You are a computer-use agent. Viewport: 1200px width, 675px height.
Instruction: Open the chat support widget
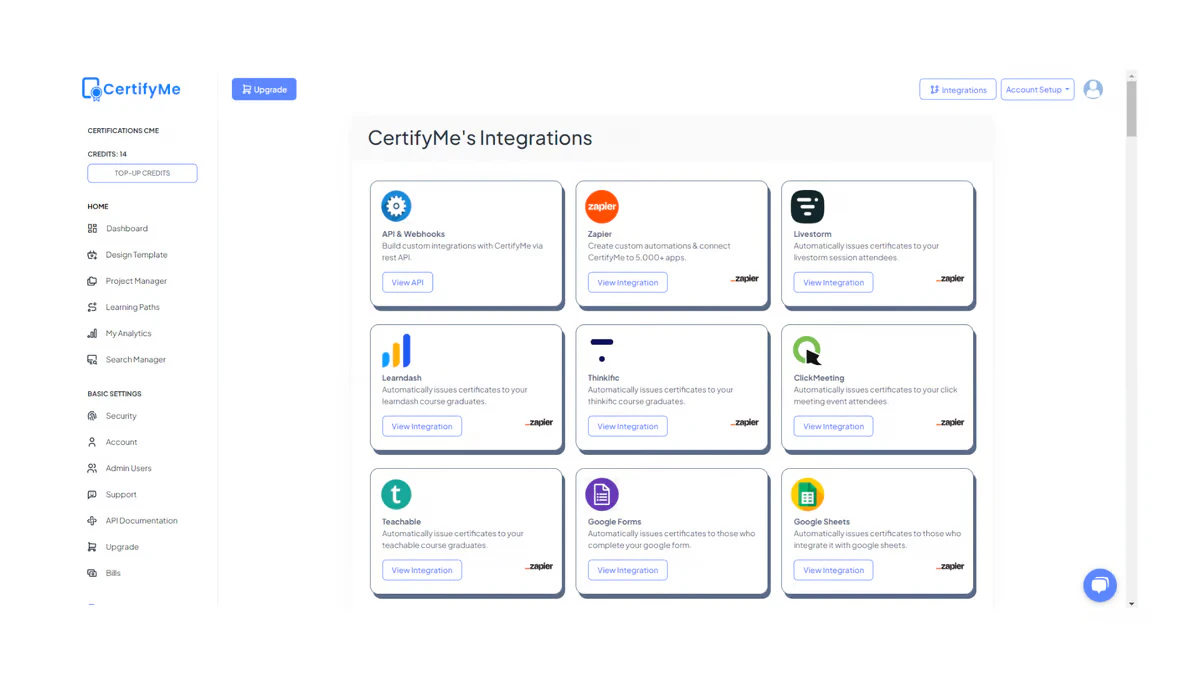(x=1100, y=585)
